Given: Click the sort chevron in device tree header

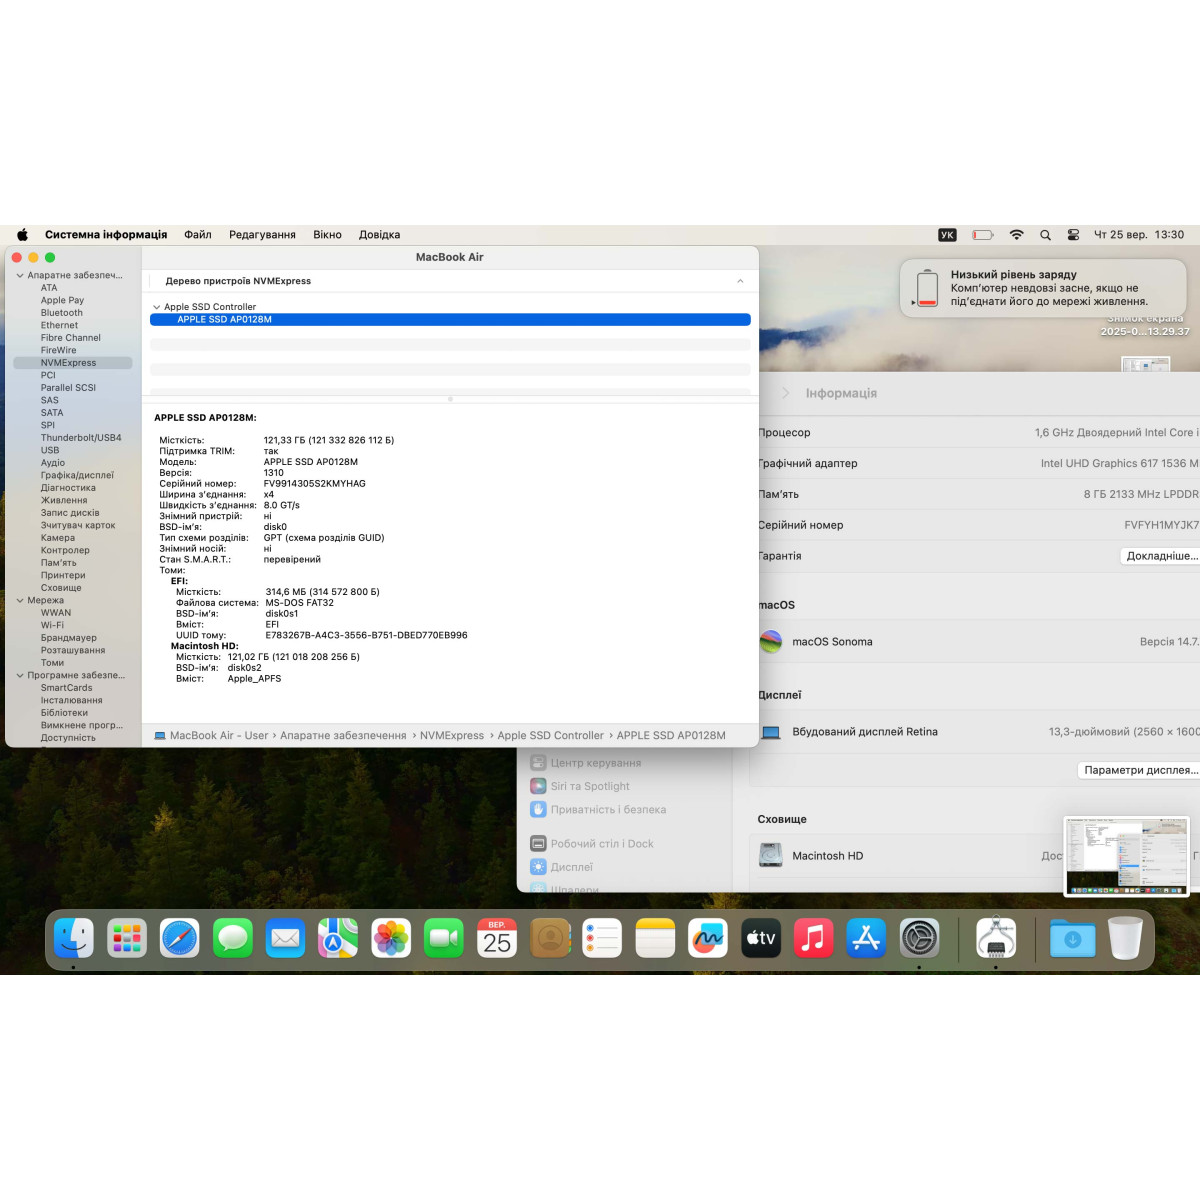Looking at the screenshot, I should 740,281.
